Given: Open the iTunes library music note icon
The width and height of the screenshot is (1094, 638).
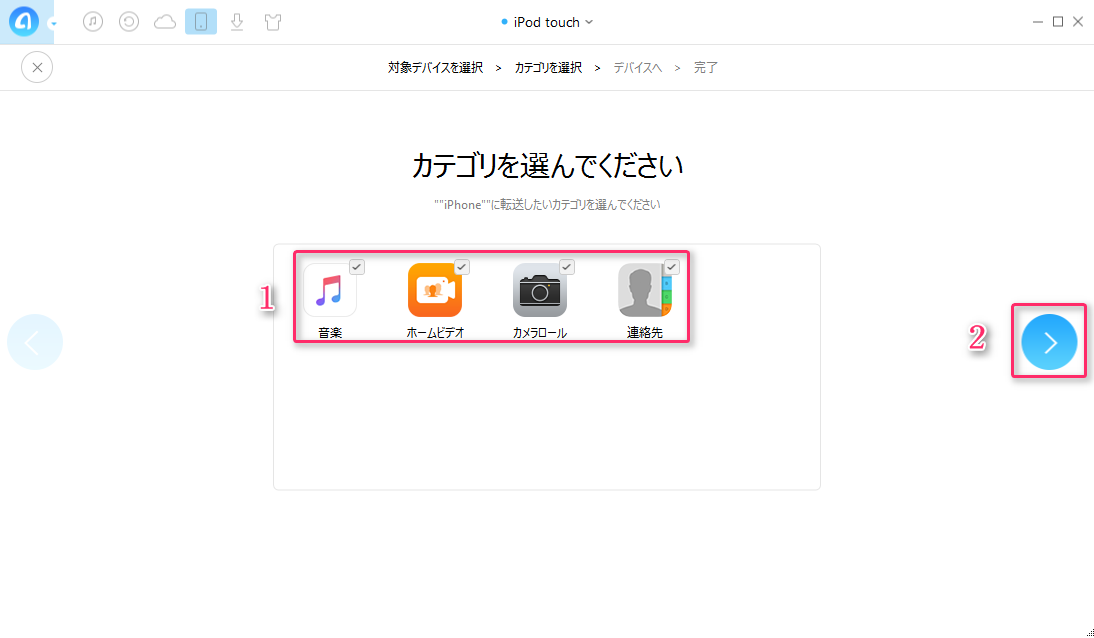Looking at the screenshot, I should 93,22.
